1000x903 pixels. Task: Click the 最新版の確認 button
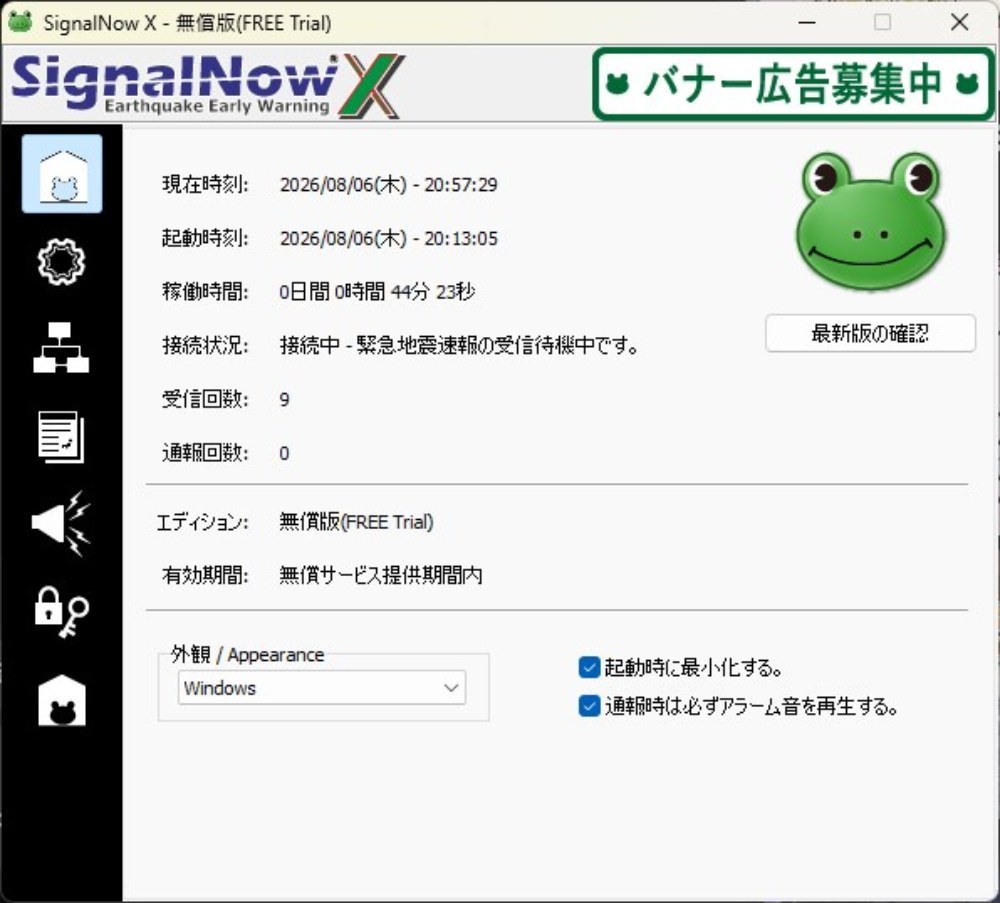tap(871, 333)
